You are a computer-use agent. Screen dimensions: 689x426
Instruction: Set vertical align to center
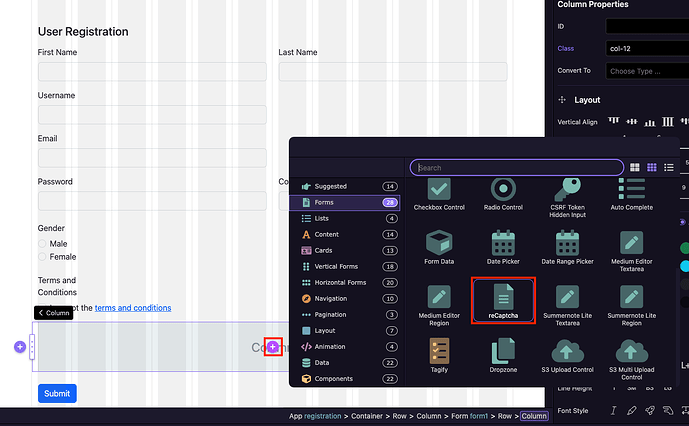coord(631,122)
